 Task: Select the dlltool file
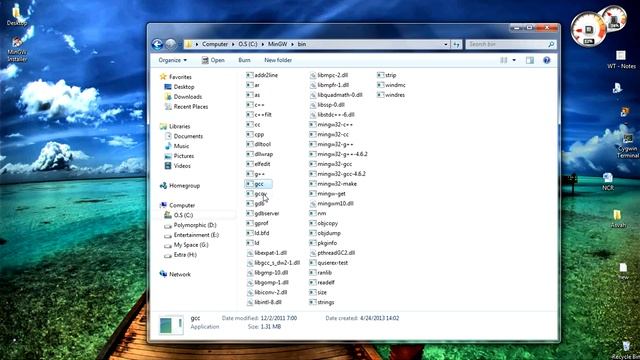[x=258, y=144]
